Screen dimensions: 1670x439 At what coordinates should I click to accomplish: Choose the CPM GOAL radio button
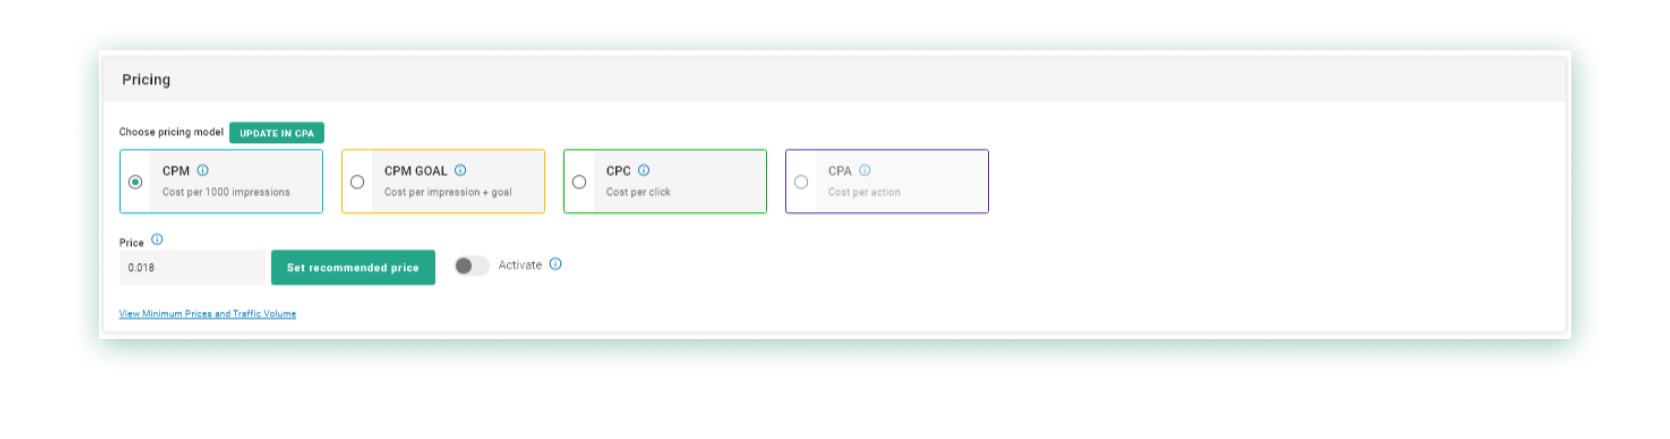(357, 182)
